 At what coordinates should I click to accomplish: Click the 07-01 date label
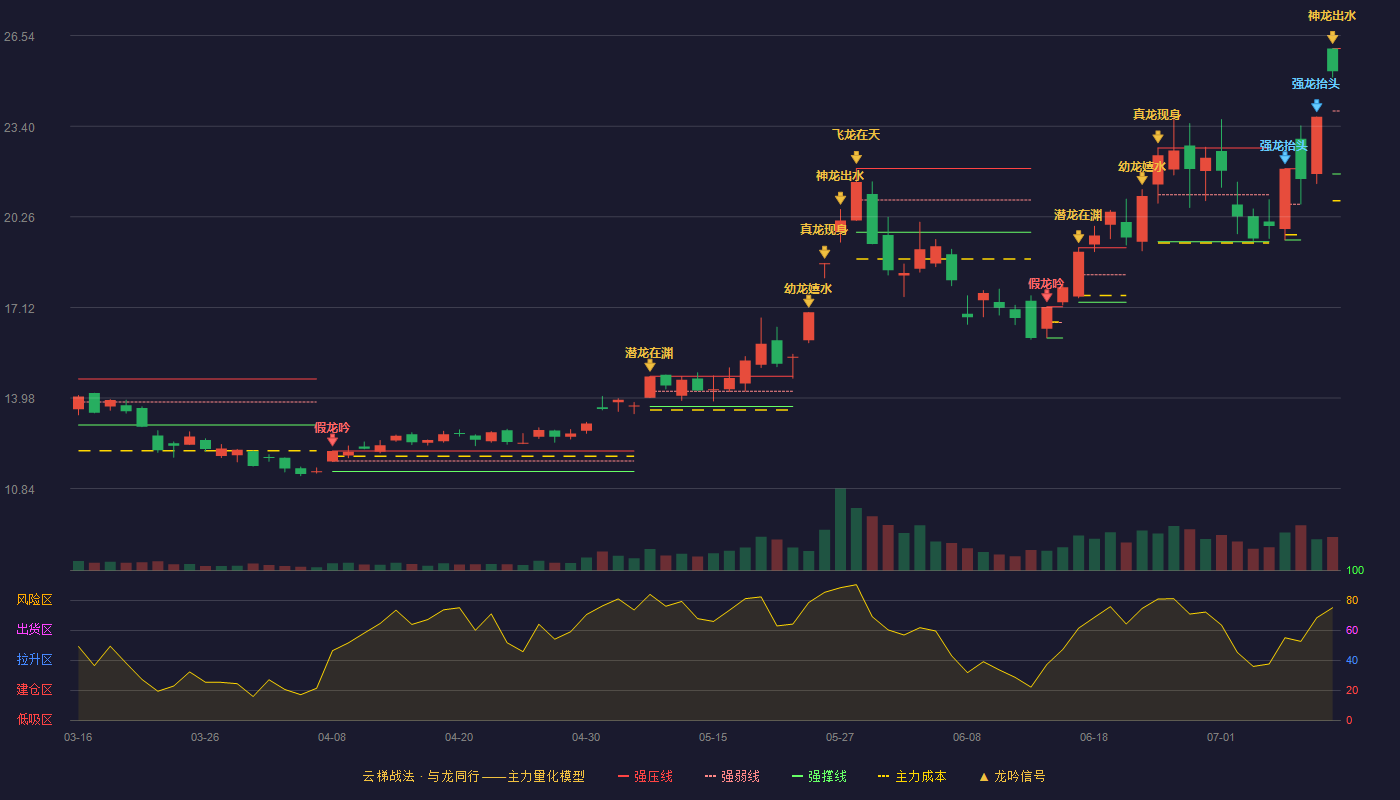tap(1221, 737)
